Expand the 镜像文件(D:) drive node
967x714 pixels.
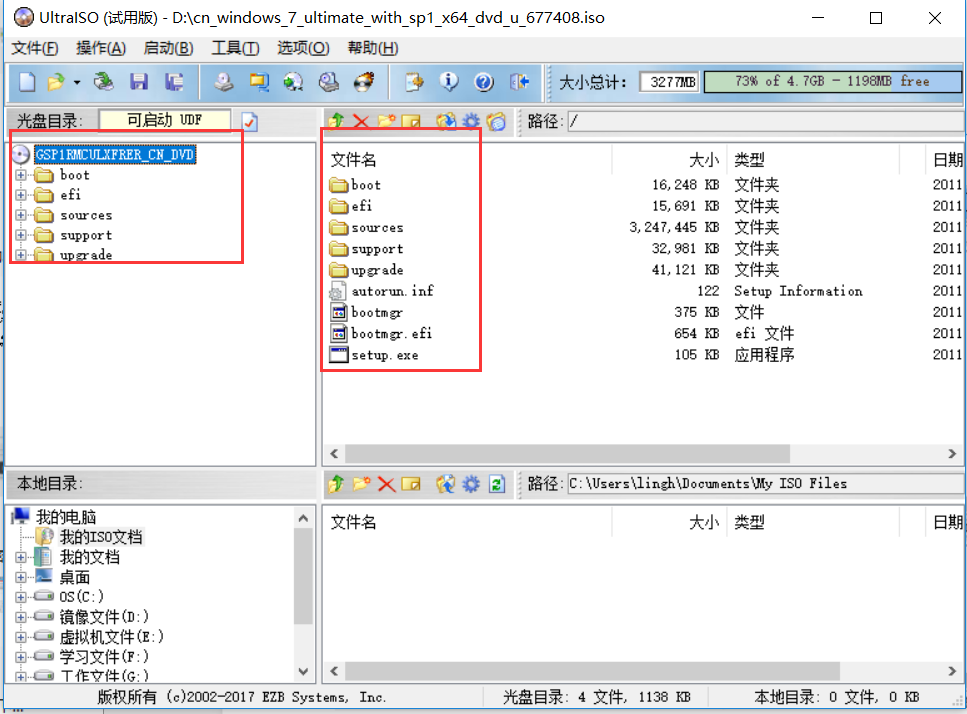[x=21, y=617]
